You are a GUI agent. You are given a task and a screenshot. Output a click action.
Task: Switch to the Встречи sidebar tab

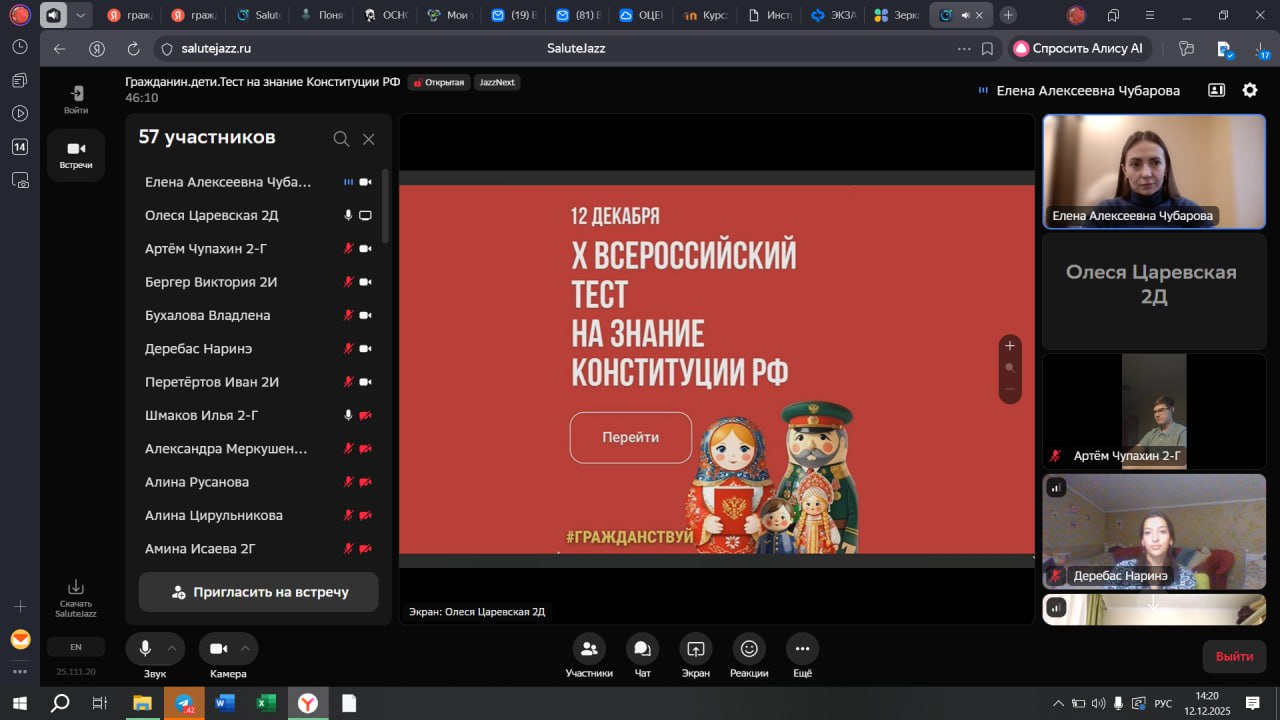76,155
